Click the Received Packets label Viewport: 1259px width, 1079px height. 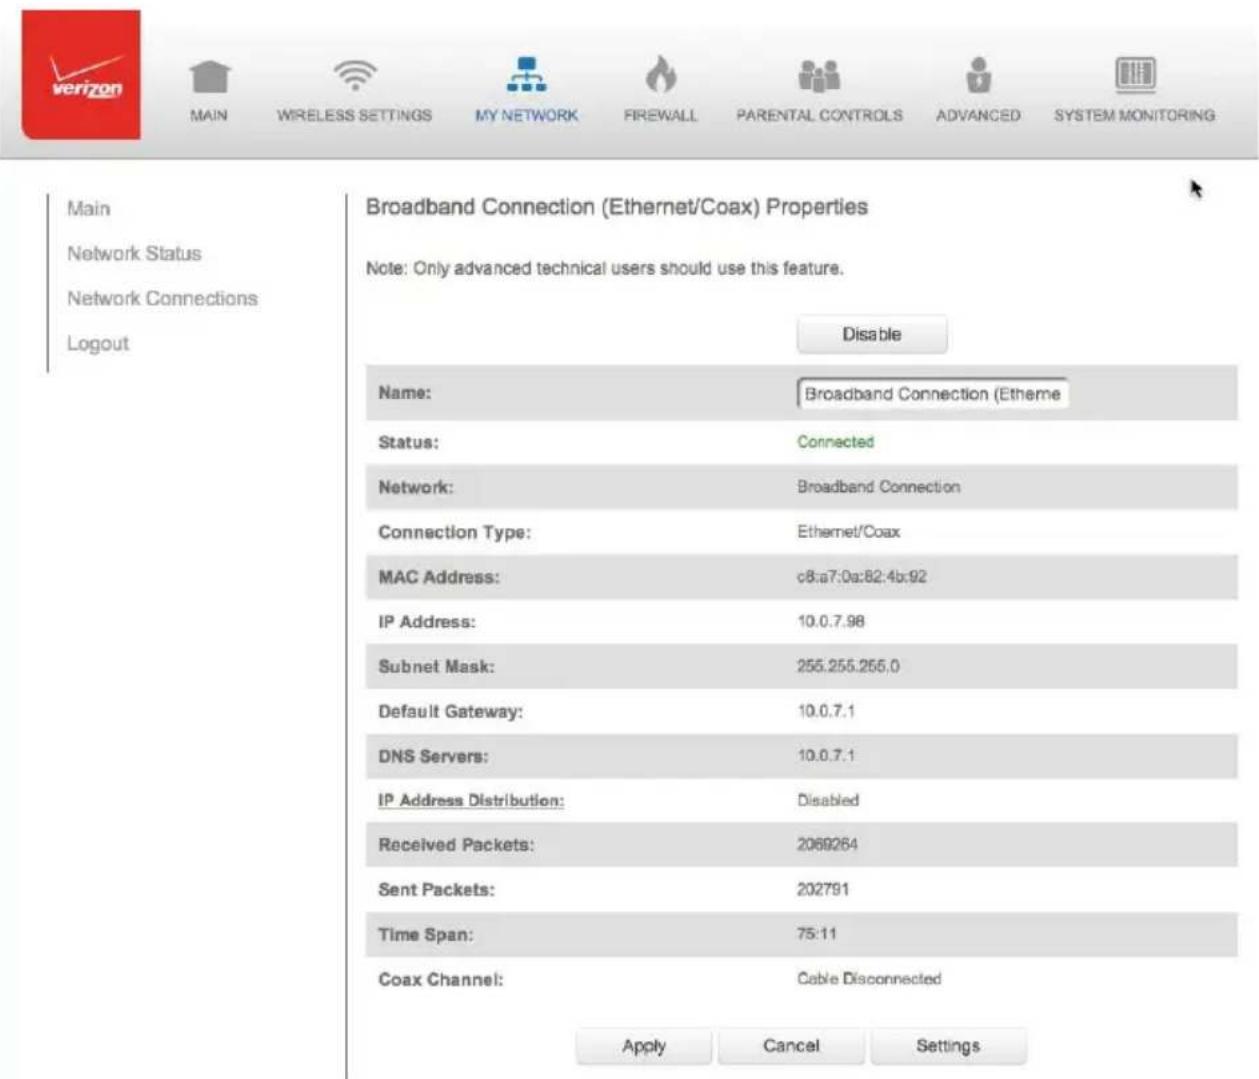pos(456,845)
